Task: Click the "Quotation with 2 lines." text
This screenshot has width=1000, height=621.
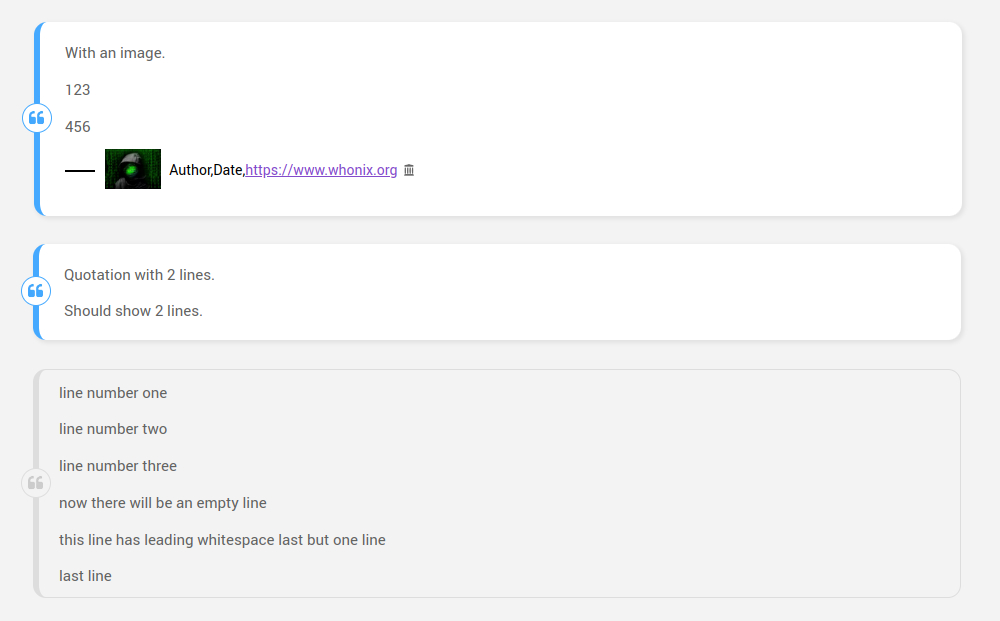Action: click(x=139, y=275)
